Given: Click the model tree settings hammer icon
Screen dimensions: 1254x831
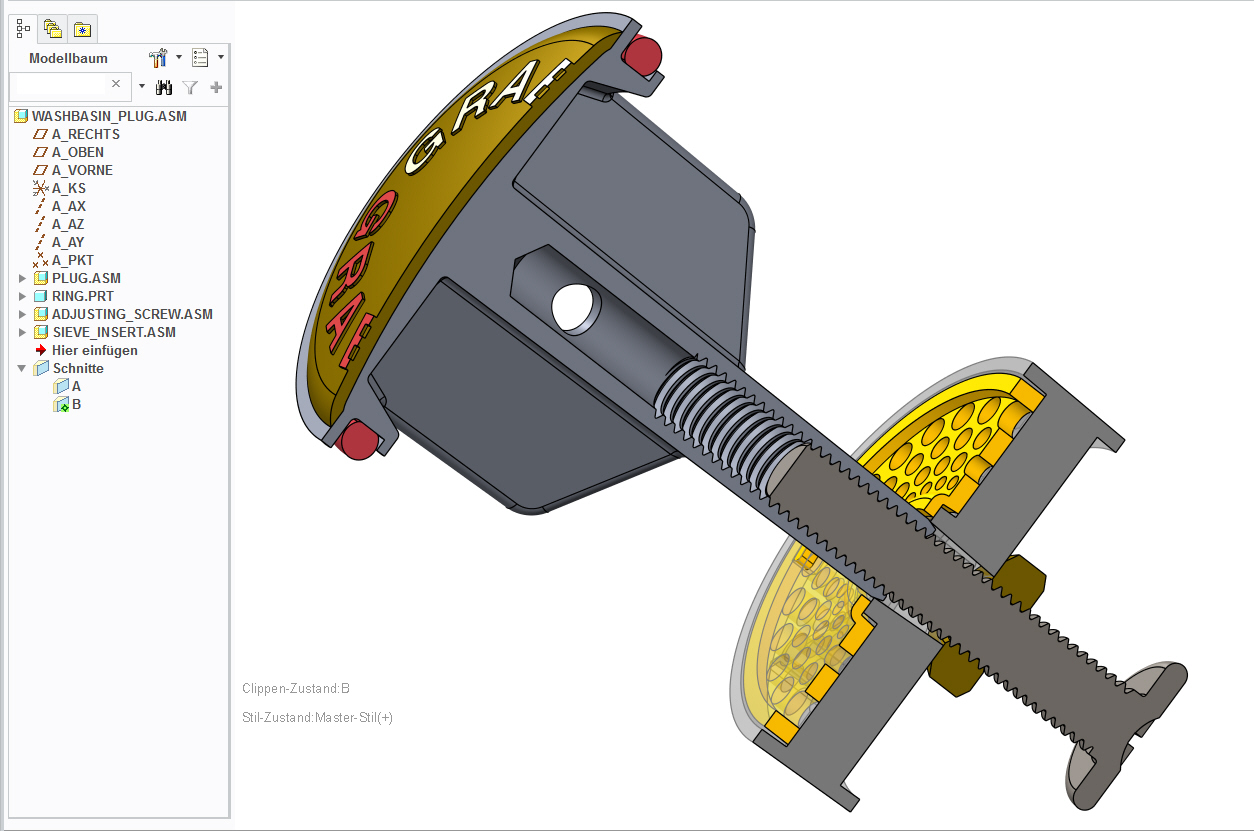Looking at the screenshot, I should pos(158,58).
